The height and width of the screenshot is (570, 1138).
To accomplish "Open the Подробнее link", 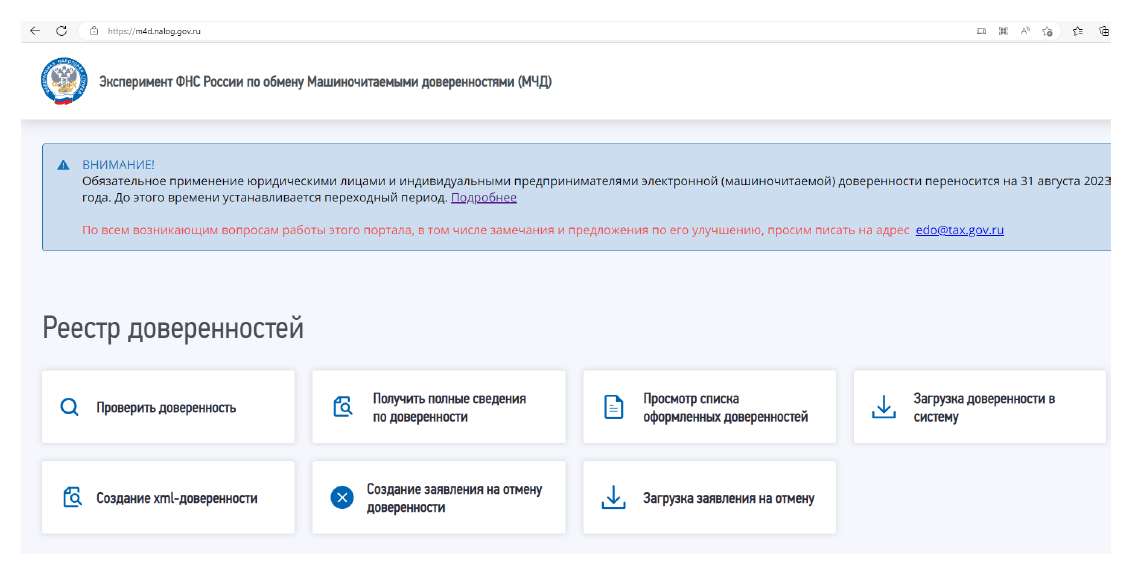I will pos(483,198).
